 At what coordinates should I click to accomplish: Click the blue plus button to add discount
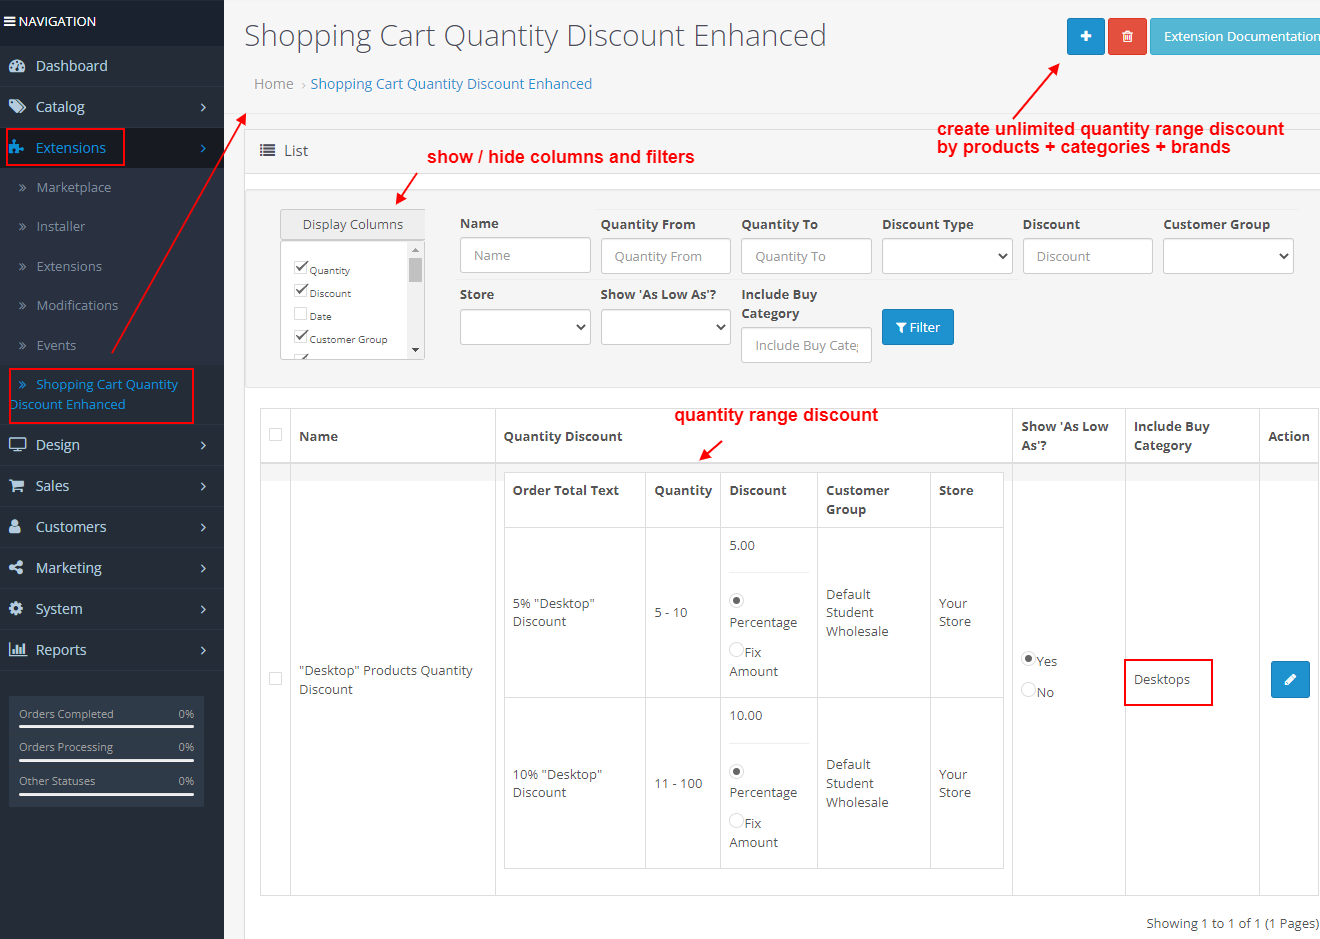(x=1085, y=36)
